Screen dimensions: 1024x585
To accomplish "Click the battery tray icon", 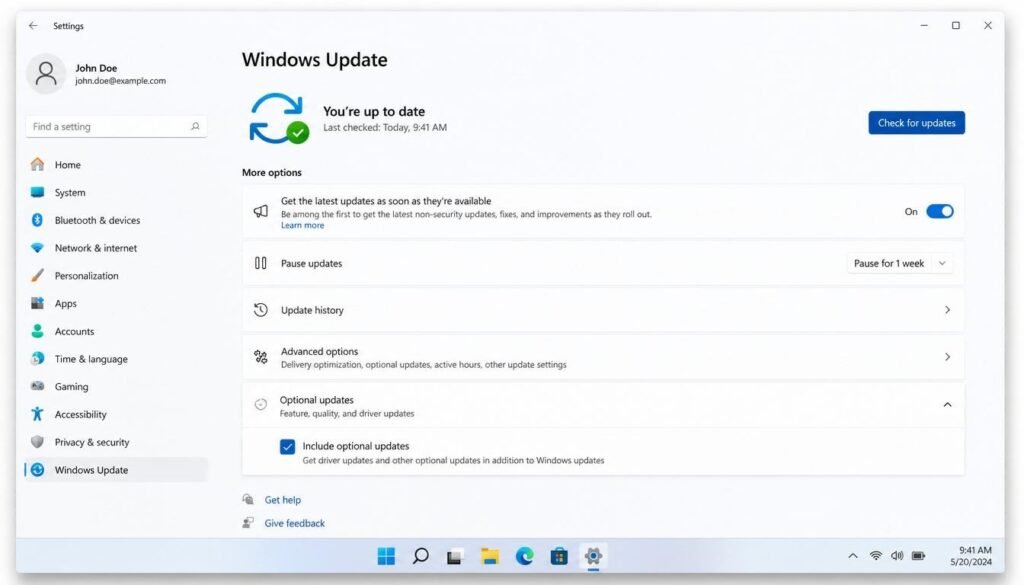I will [918, 556].
